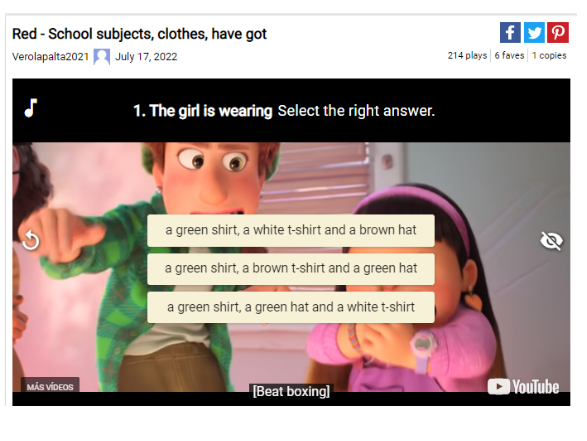This screenshot has width=587, height=441.
Task: Click the July 17, 2022 date
Action: click(146, 57)
